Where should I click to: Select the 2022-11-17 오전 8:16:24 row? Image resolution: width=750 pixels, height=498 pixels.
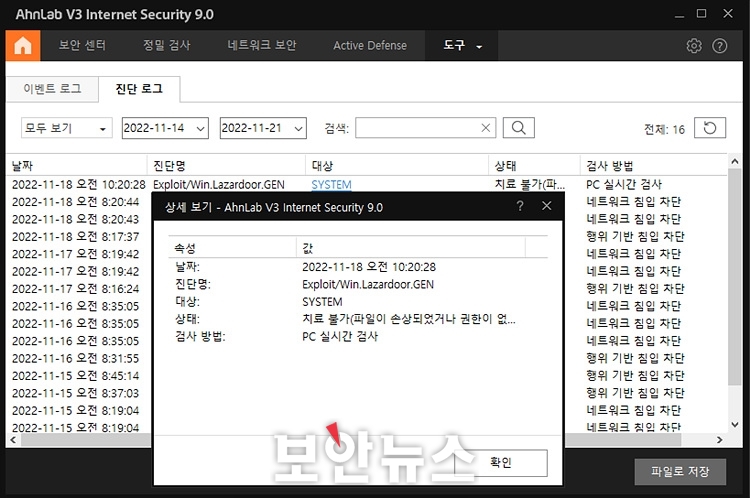tap(78, 289)
